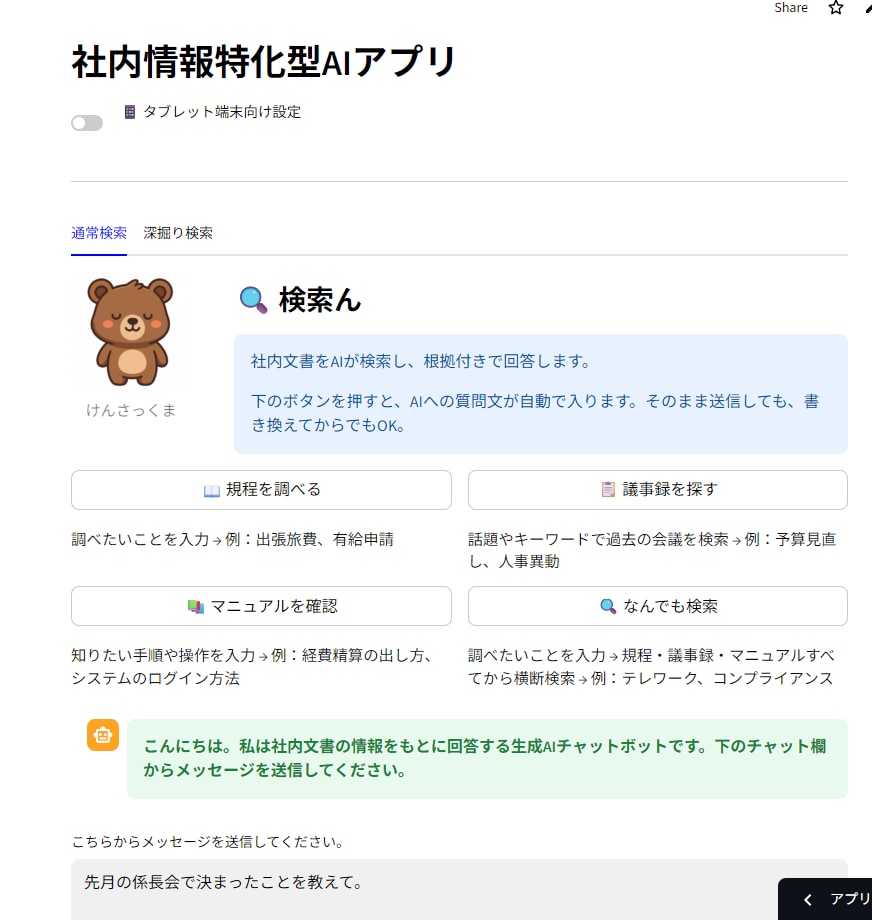Click the chat message input field
Viewport: 872px width, 920px height.
459,889
